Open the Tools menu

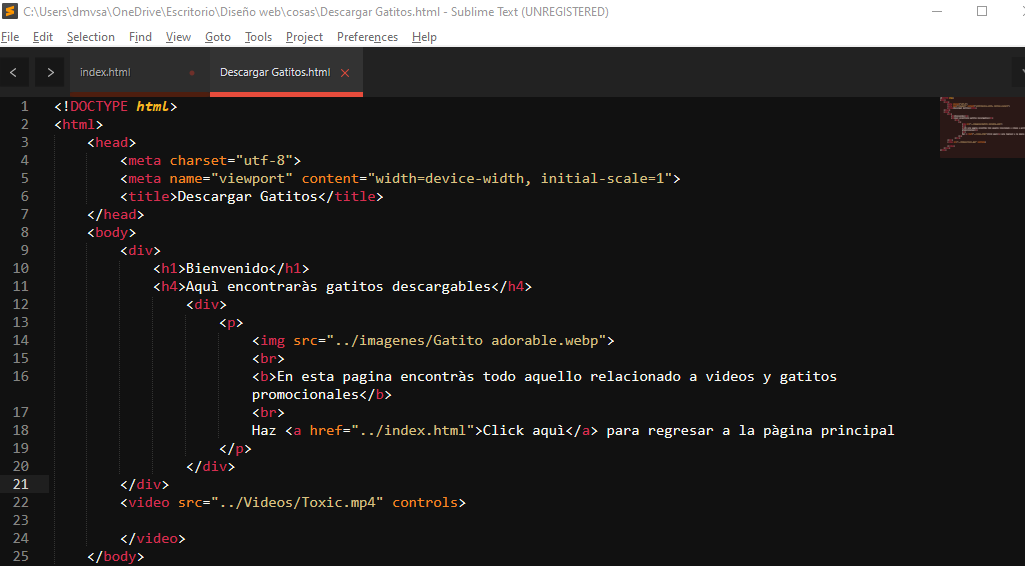258,37
